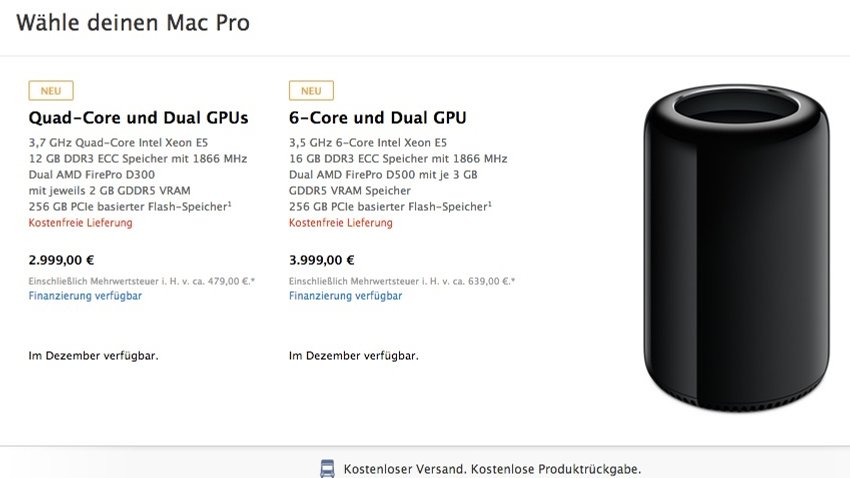
Task: Click the NEU badge above Quad-Core model
Action: point(51,91)
